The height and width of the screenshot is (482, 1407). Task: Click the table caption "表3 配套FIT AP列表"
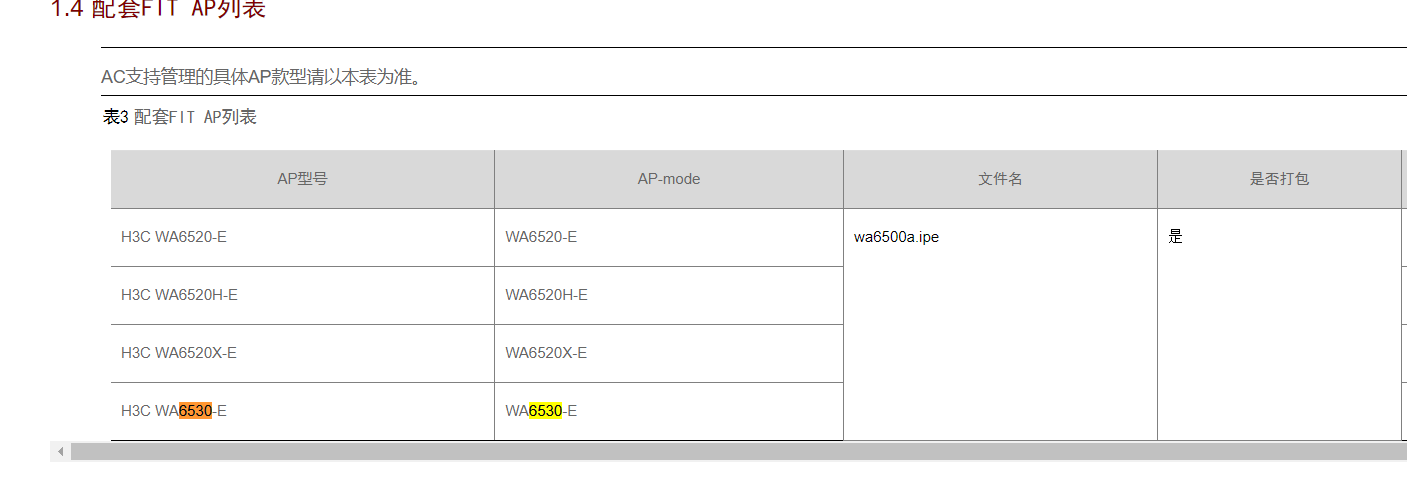point(180,117)
